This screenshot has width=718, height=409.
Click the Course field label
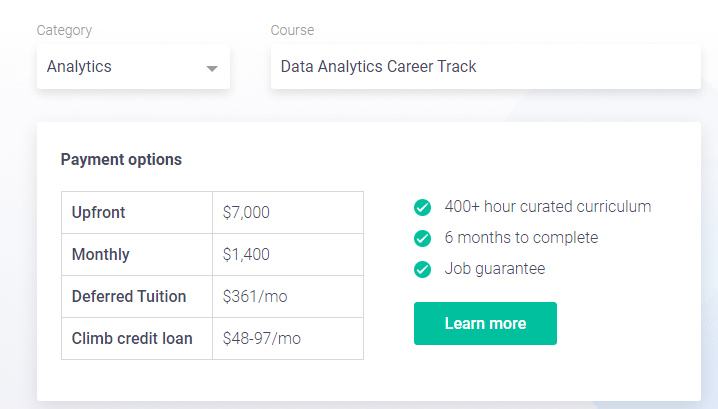pos(292,30)
